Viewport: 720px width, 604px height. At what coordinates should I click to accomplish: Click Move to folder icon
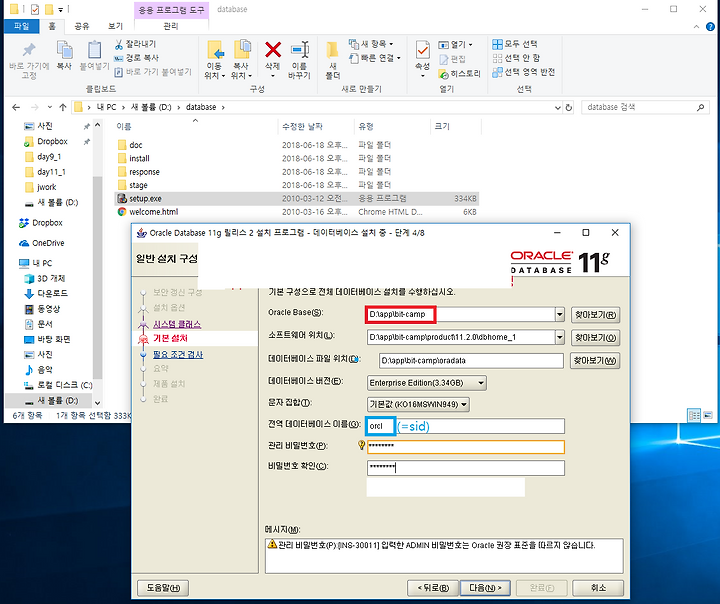[215, 50]
